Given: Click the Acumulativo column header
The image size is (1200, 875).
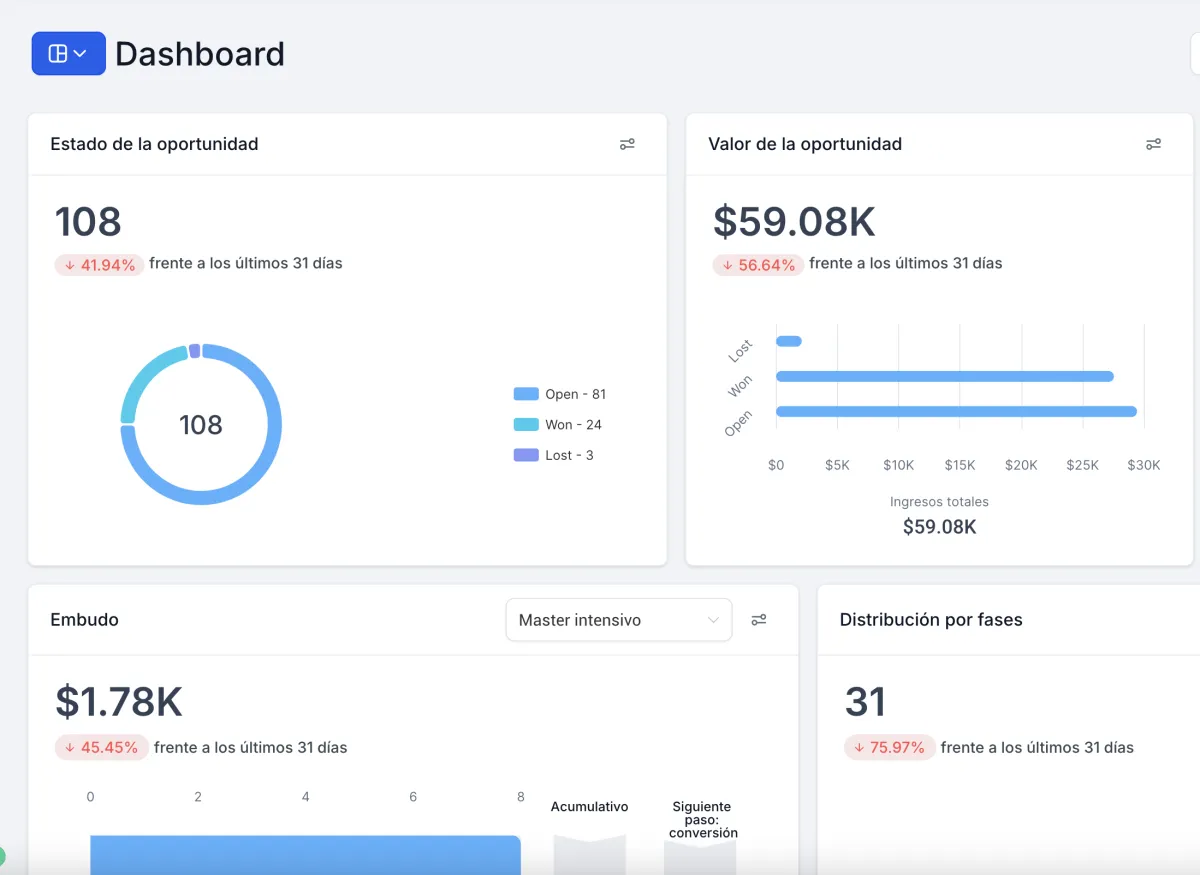Looking at the screenshot, I should pyautogui.click(x=590, y=806).
